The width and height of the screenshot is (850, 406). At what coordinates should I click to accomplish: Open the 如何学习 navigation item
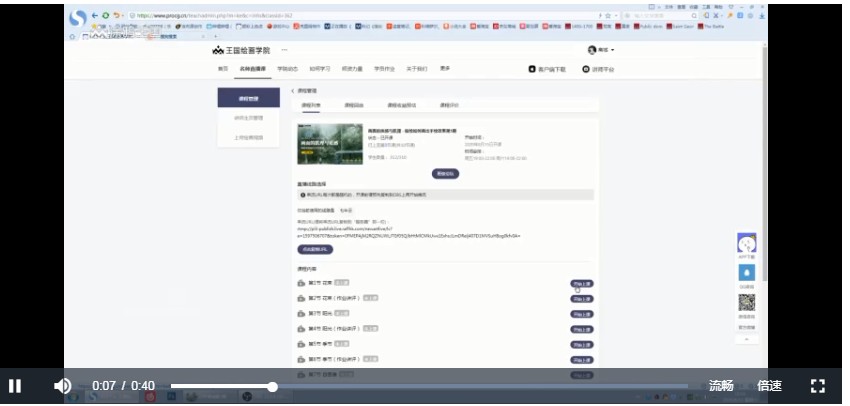320,69
